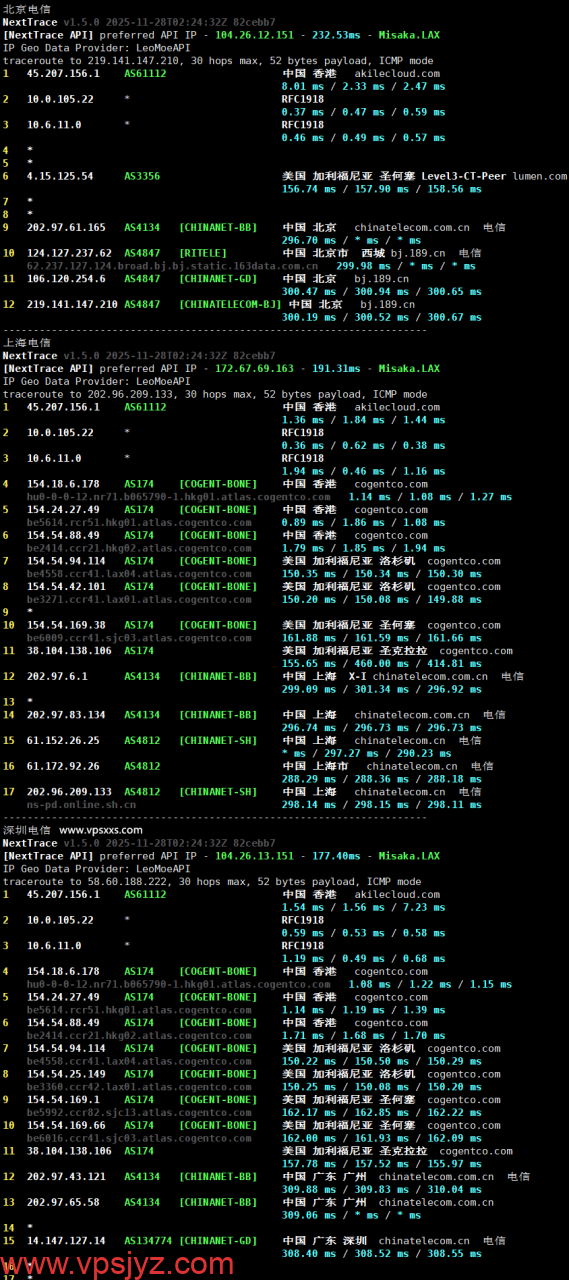This screenshot has height=1280, width=569.
Task: Click hop IP "154.54.169.1"
Action: tap(63, 1100)
